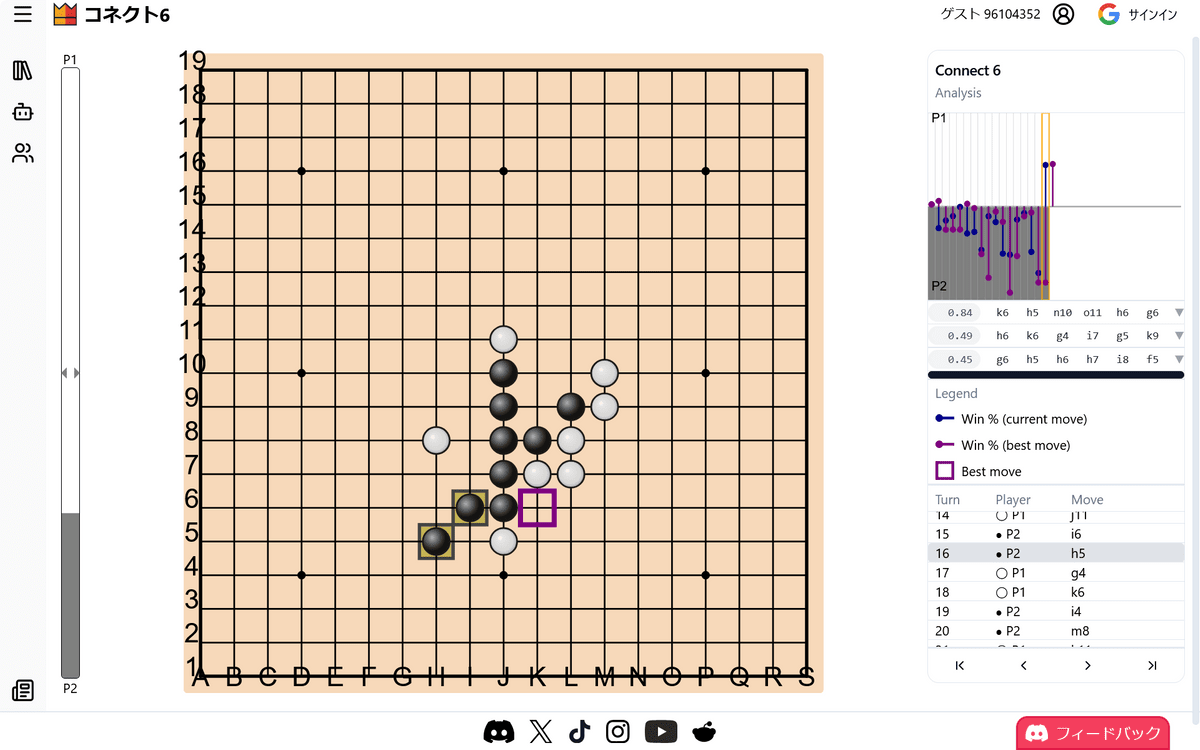Open the players icon in sidebar
This screenshot has height=750, width=1200.
22,153
